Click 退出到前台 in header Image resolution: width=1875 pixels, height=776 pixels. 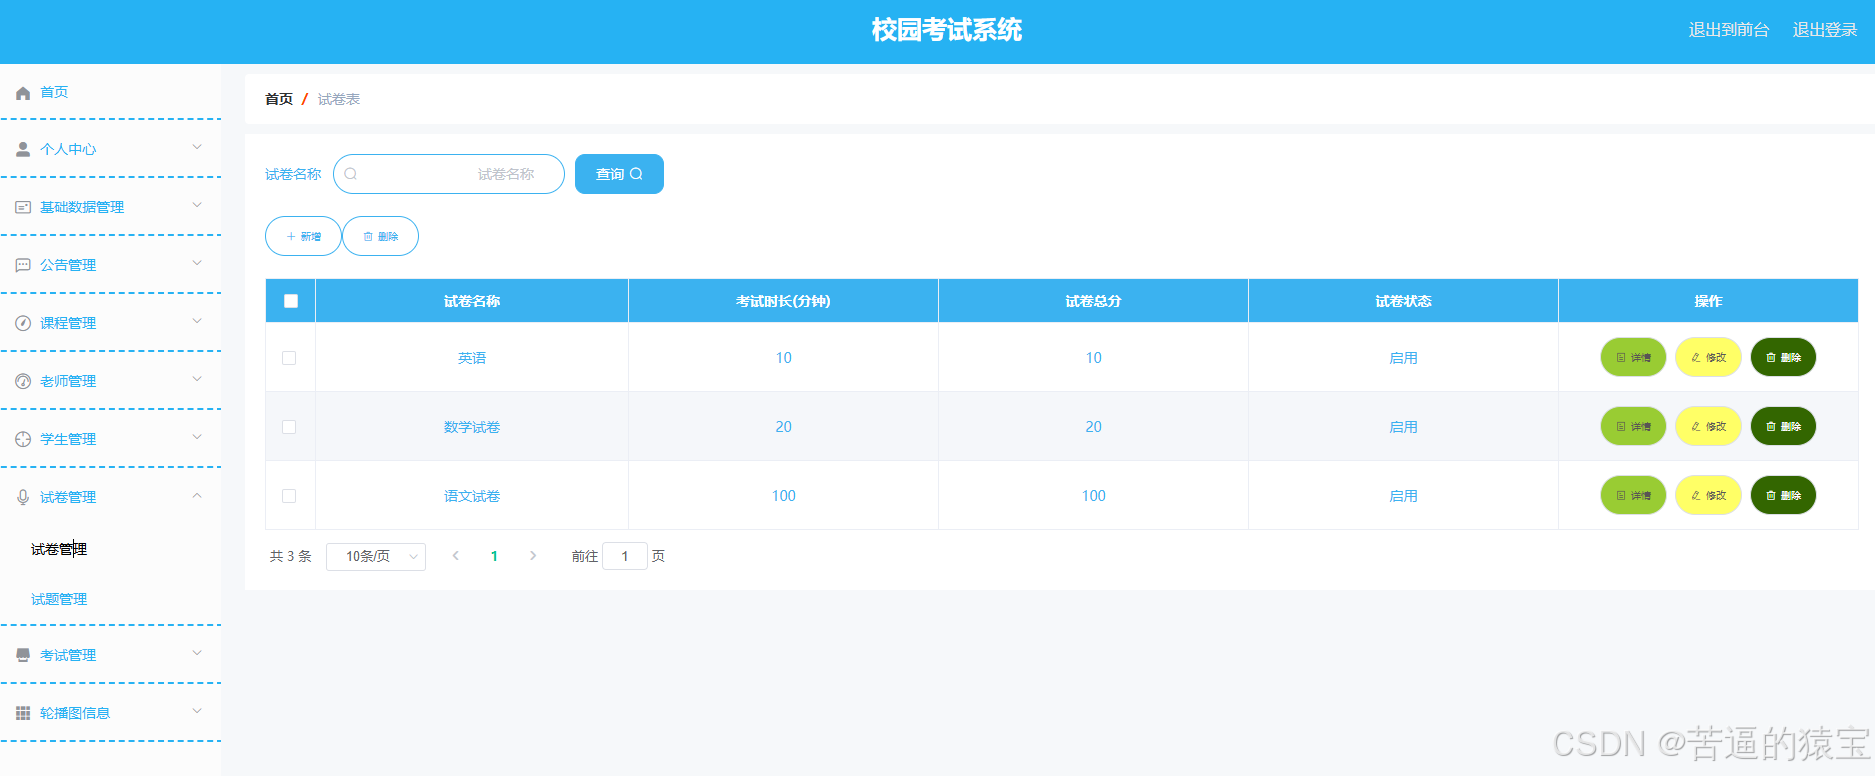(x=1729, y=30)
